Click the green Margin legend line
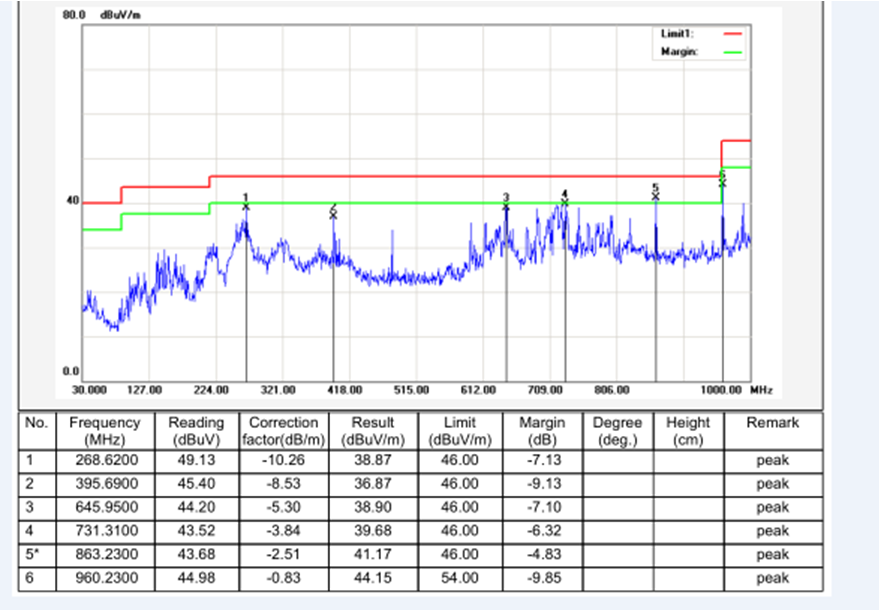 point(732,52)
